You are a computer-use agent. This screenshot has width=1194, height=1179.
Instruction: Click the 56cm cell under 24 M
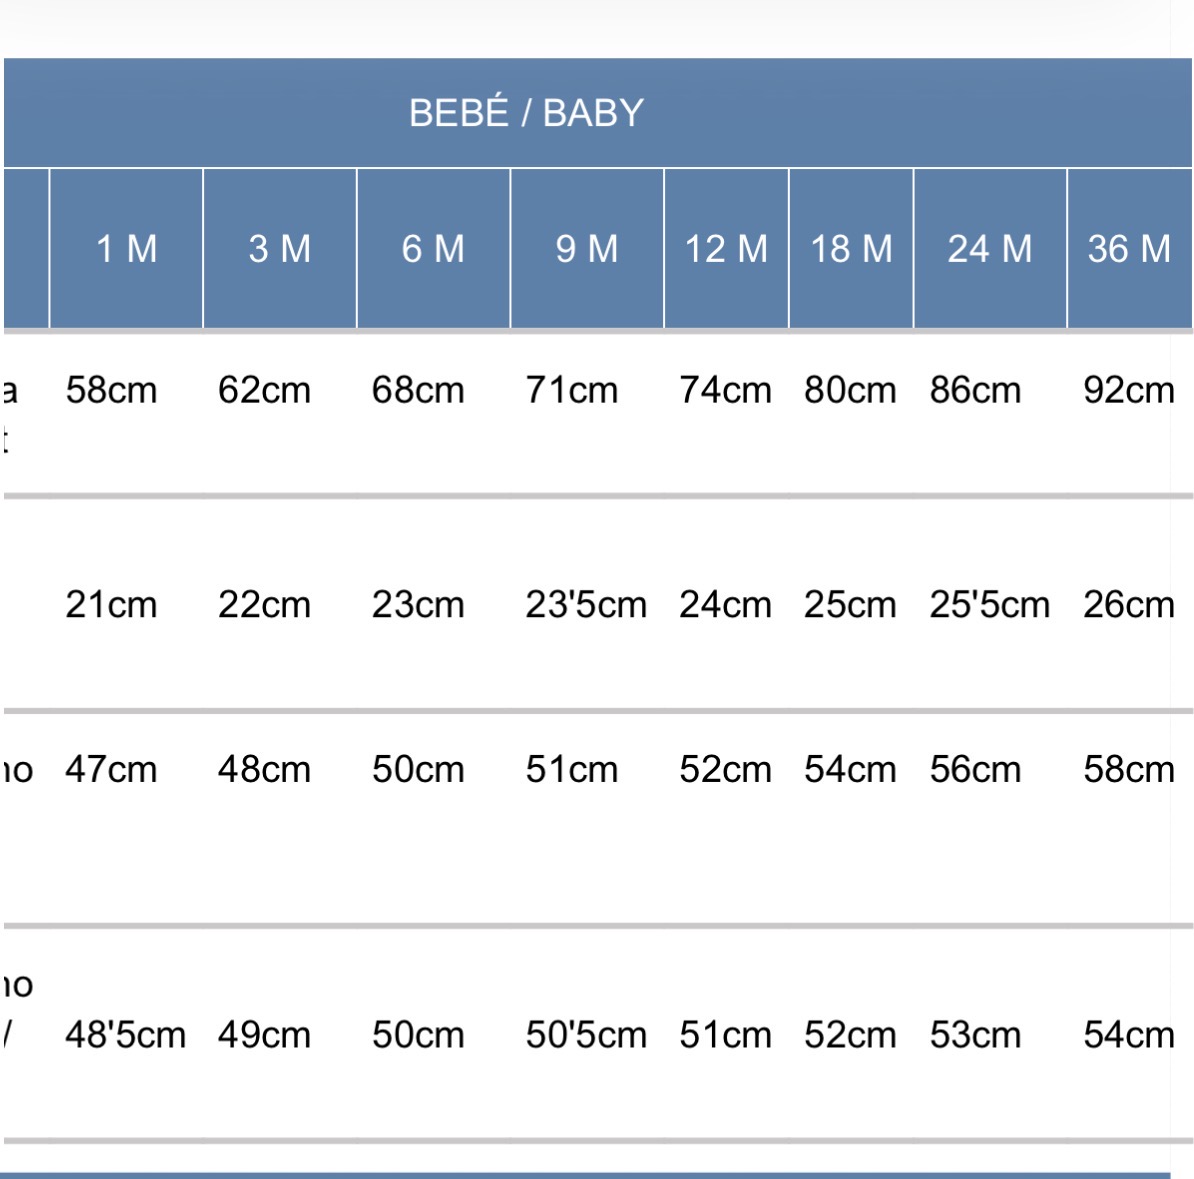[975, 769]
